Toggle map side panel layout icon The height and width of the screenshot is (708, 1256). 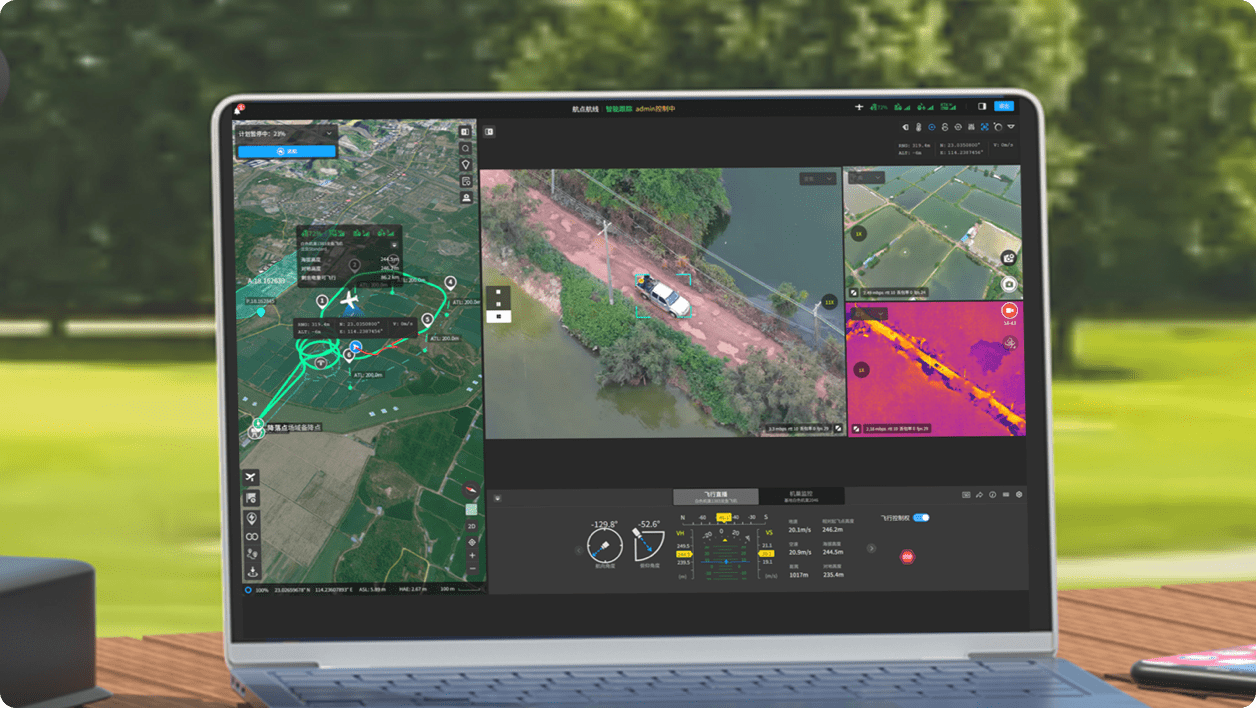tap(465, 132)
